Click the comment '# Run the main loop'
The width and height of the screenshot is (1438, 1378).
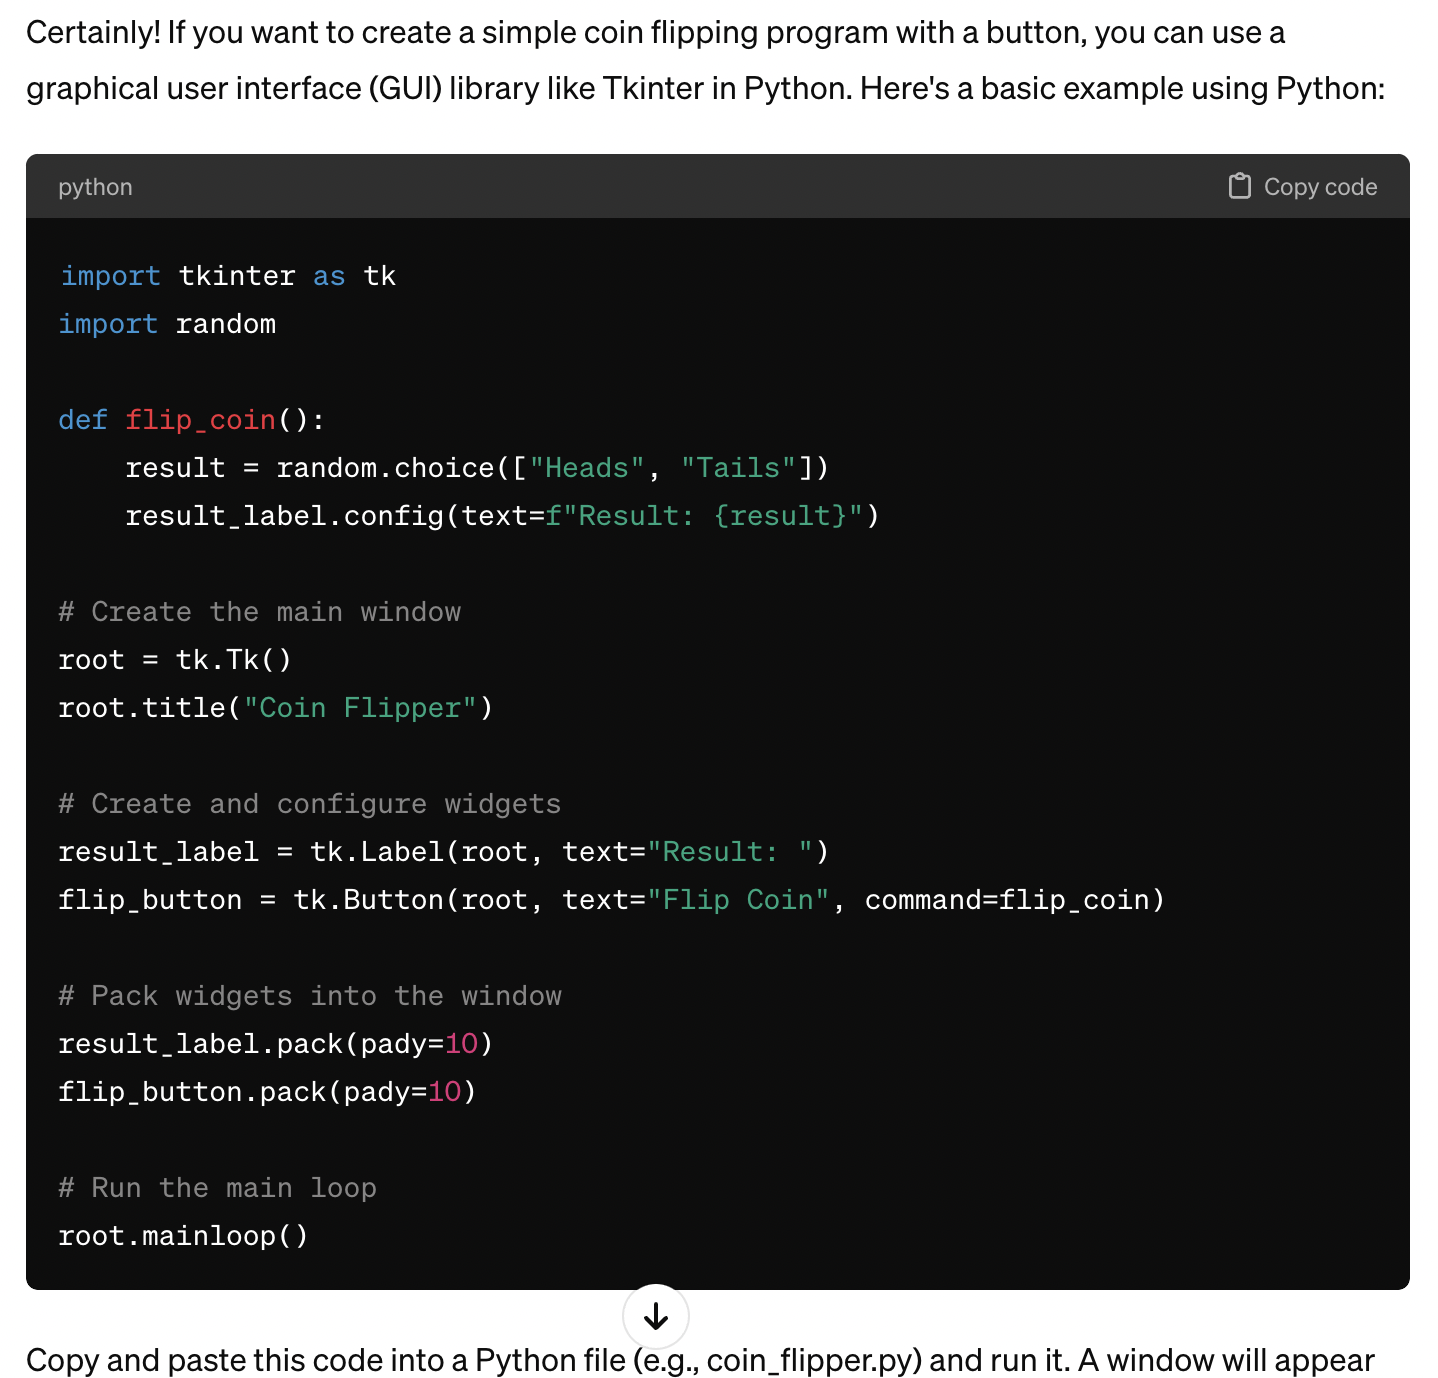pyautogui.click(x=218, y=1188)
